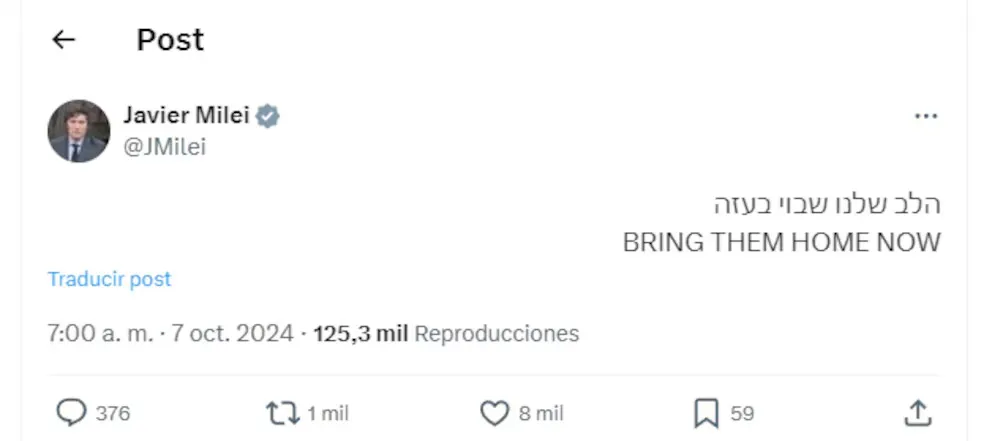Like the post with the heart icon
The image size is (992, 441).
[495, 412]
